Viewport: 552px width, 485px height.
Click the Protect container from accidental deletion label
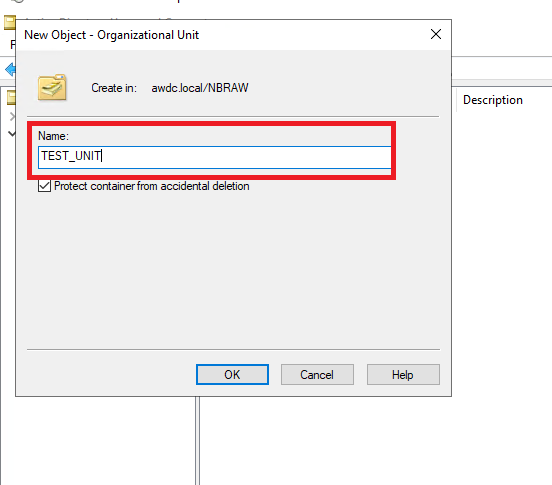point(152,186)
